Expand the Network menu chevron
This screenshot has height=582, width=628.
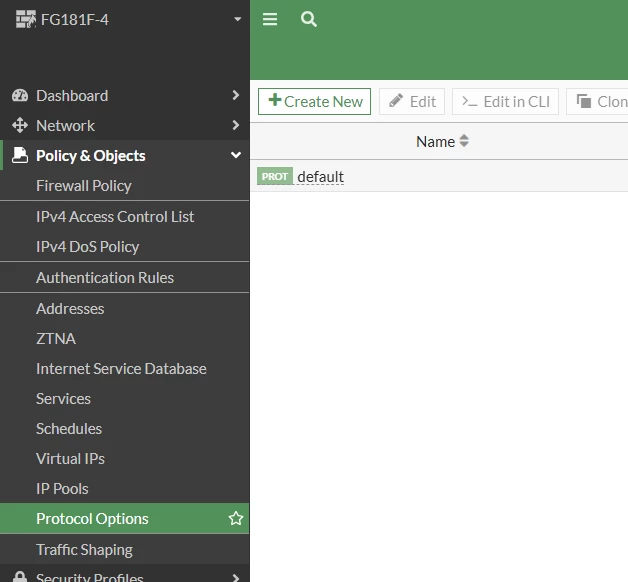point(236,125)
